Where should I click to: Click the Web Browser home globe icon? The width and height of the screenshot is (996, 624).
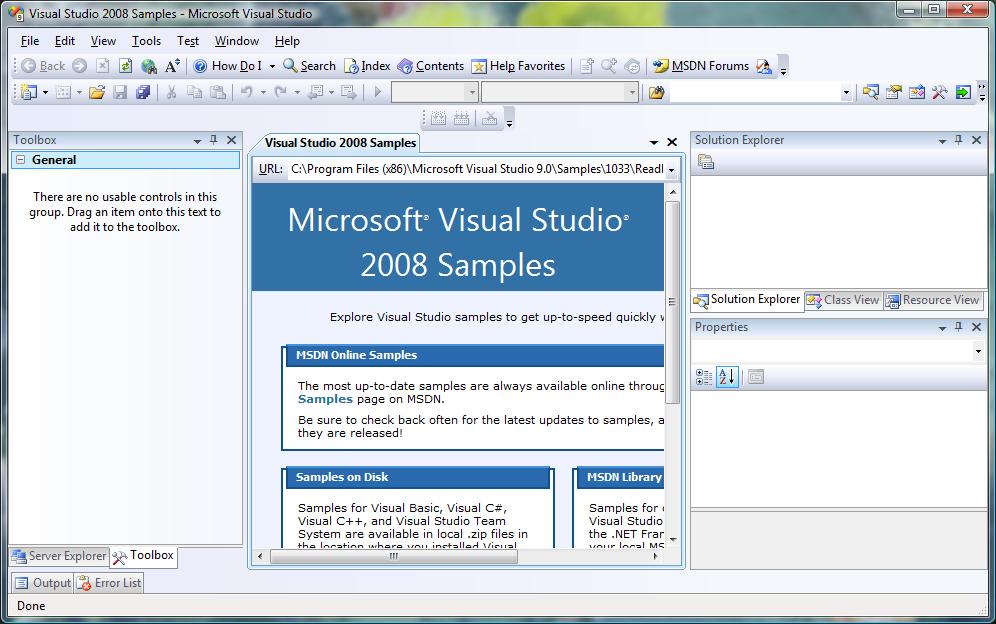(149, 66)
